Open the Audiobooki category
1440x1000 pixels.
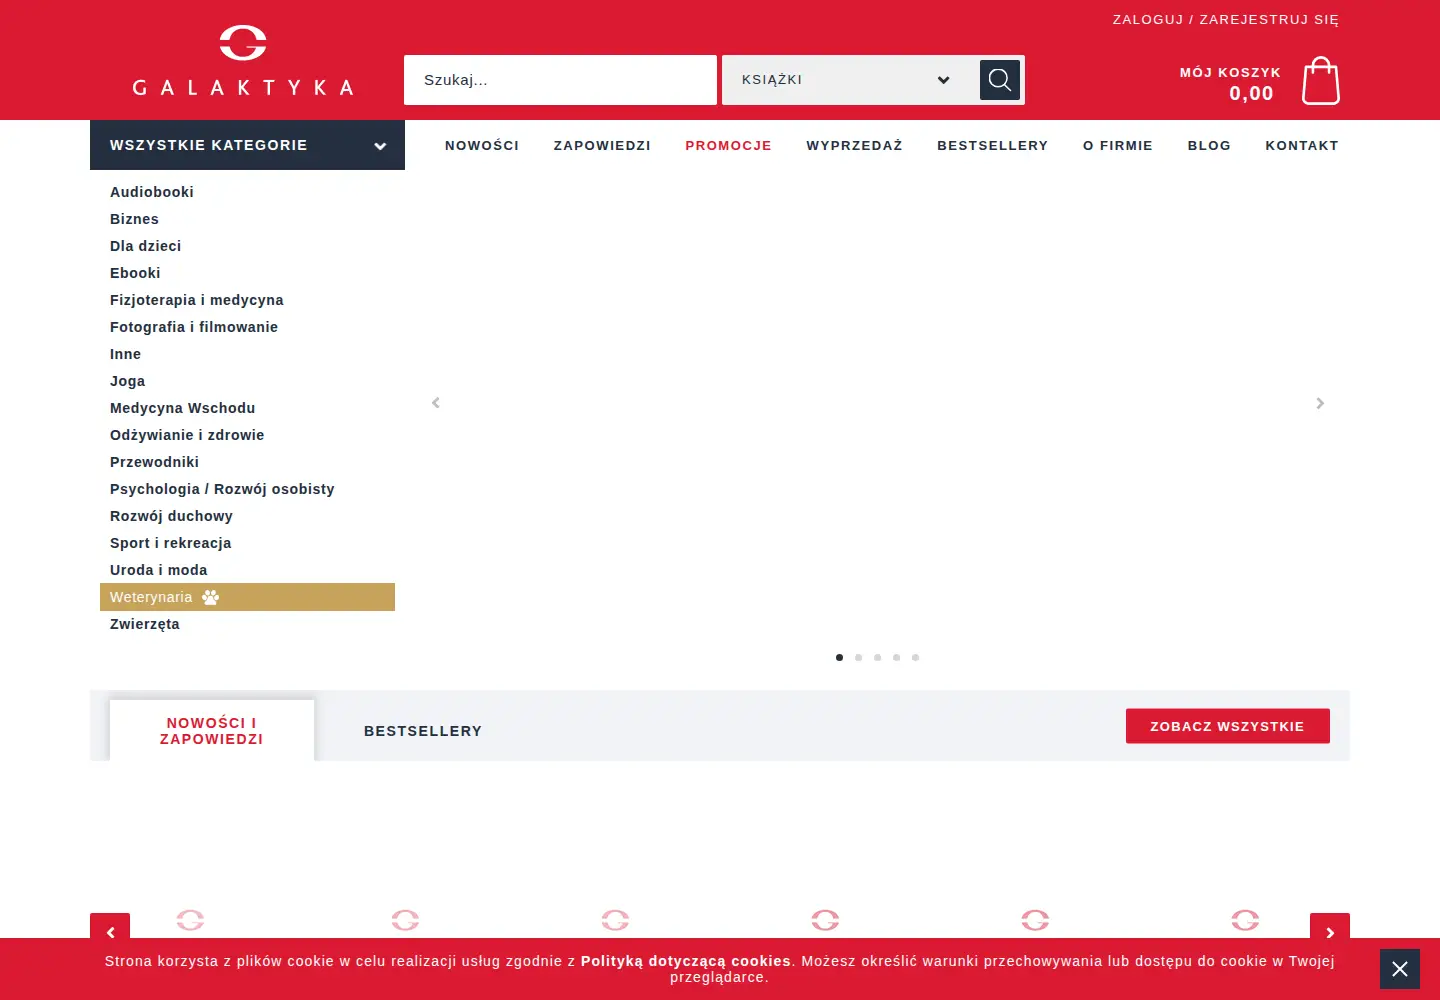pos(152,192)
